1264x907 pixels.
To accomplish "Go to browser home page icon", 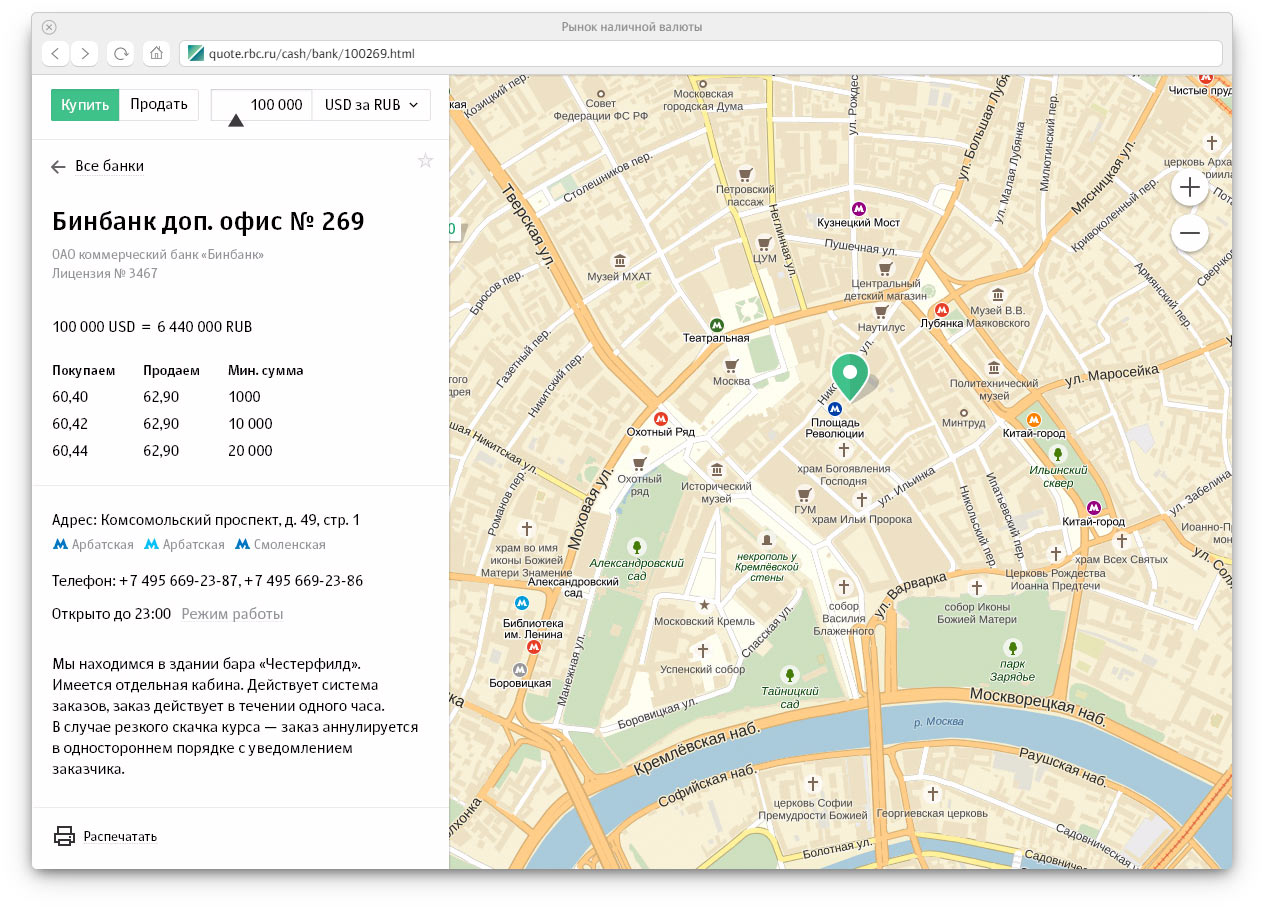I will pos(156,53).
